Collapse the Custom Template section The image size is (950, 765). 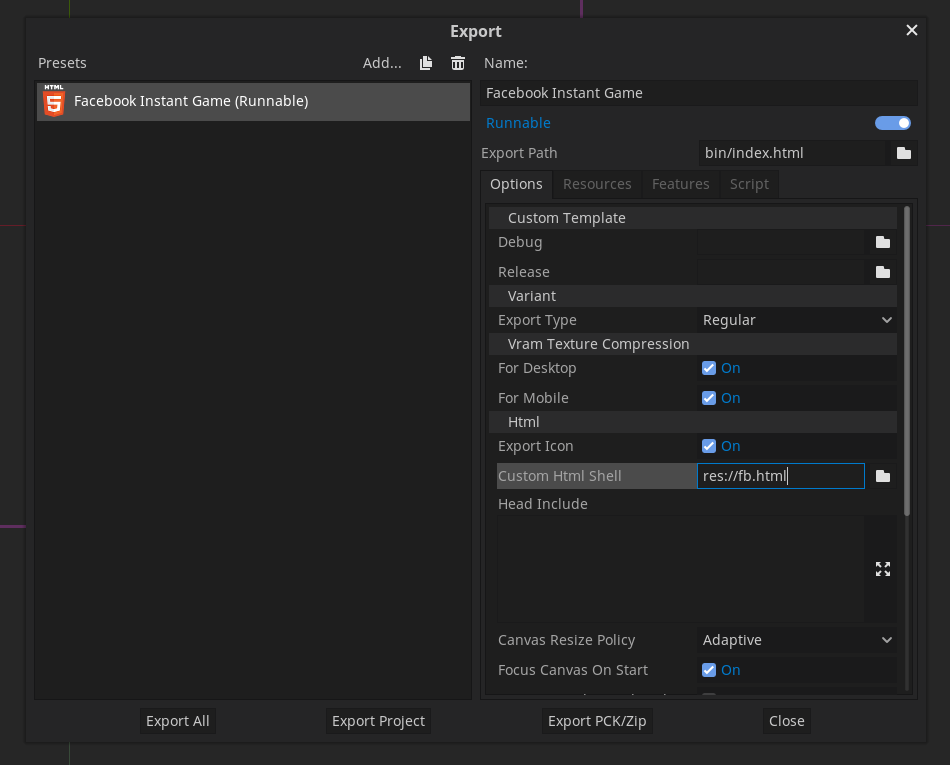click(693, 218)
